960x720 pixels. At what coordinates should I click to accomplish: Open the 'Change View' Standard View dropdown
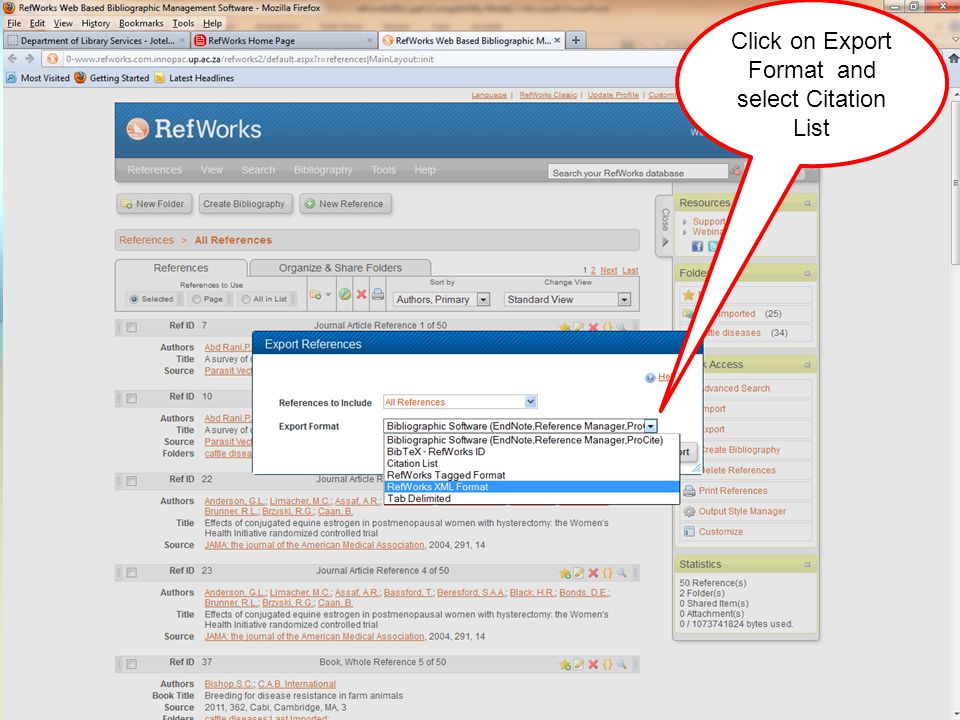(567, 299)
